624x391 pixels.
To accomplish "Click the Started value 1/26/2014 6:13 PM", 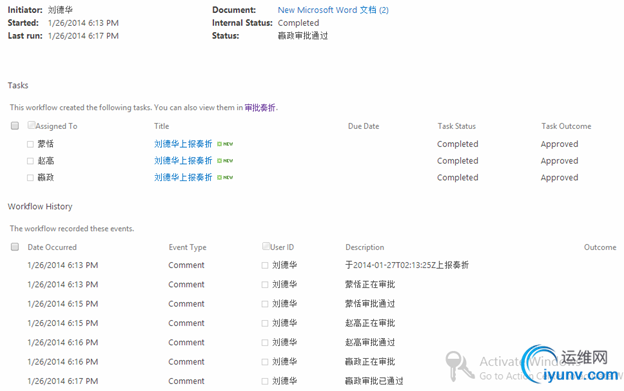I will [x=83, y=23].
